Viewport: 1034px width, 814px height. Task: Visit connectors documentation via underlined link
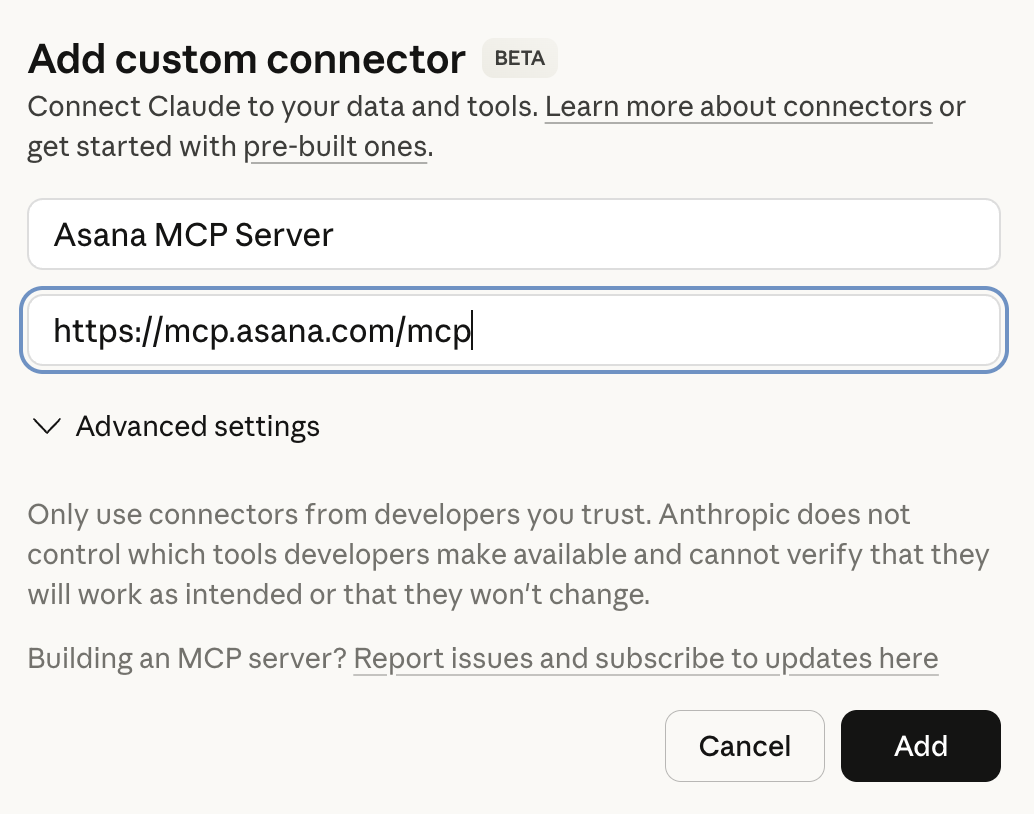tap(738, 106)
